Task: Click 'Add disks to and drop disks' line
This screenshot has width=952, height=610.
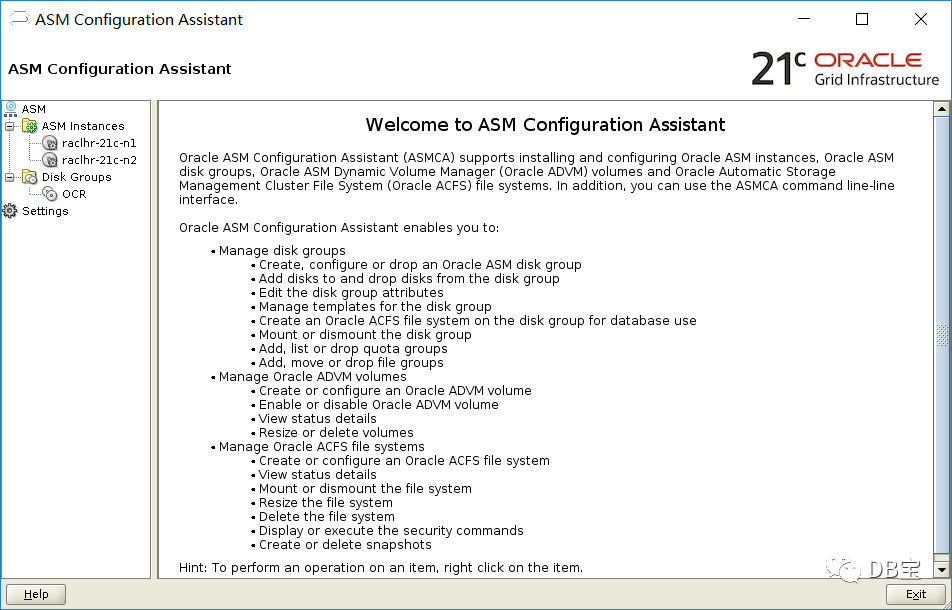Action: (x=409, y=279)
